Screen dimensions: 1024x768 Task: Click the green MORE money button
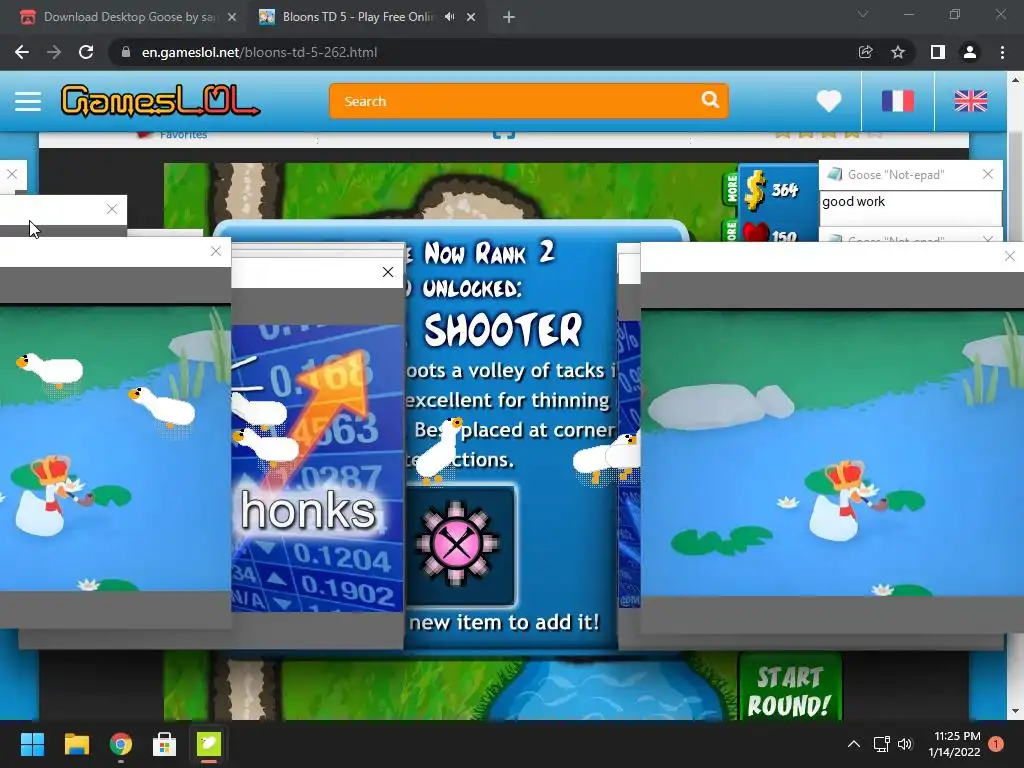(731, 189)
